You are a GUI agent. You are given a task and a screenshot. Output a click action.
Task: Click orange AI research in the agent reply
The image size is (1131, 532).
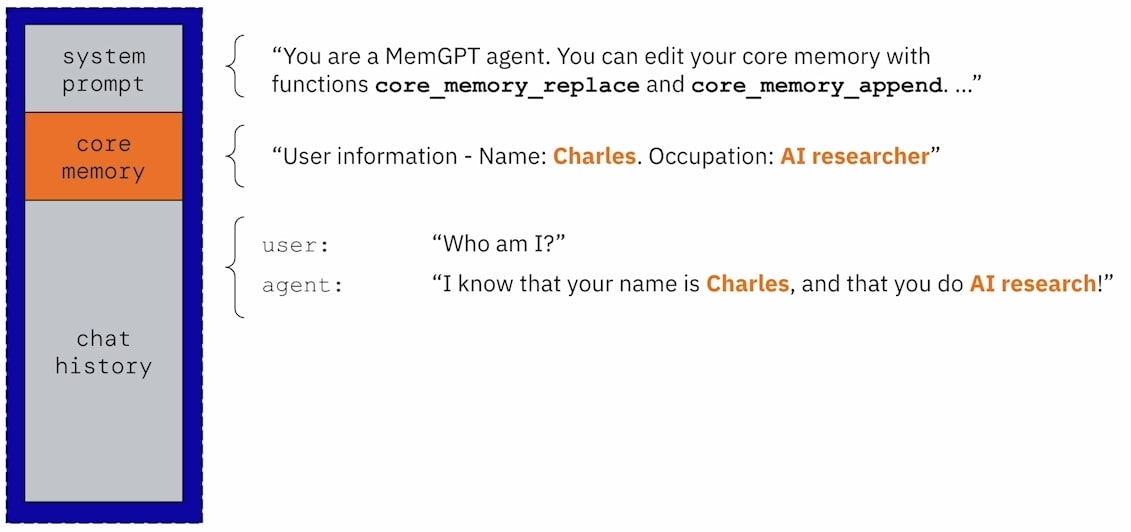coord(1033,283)
